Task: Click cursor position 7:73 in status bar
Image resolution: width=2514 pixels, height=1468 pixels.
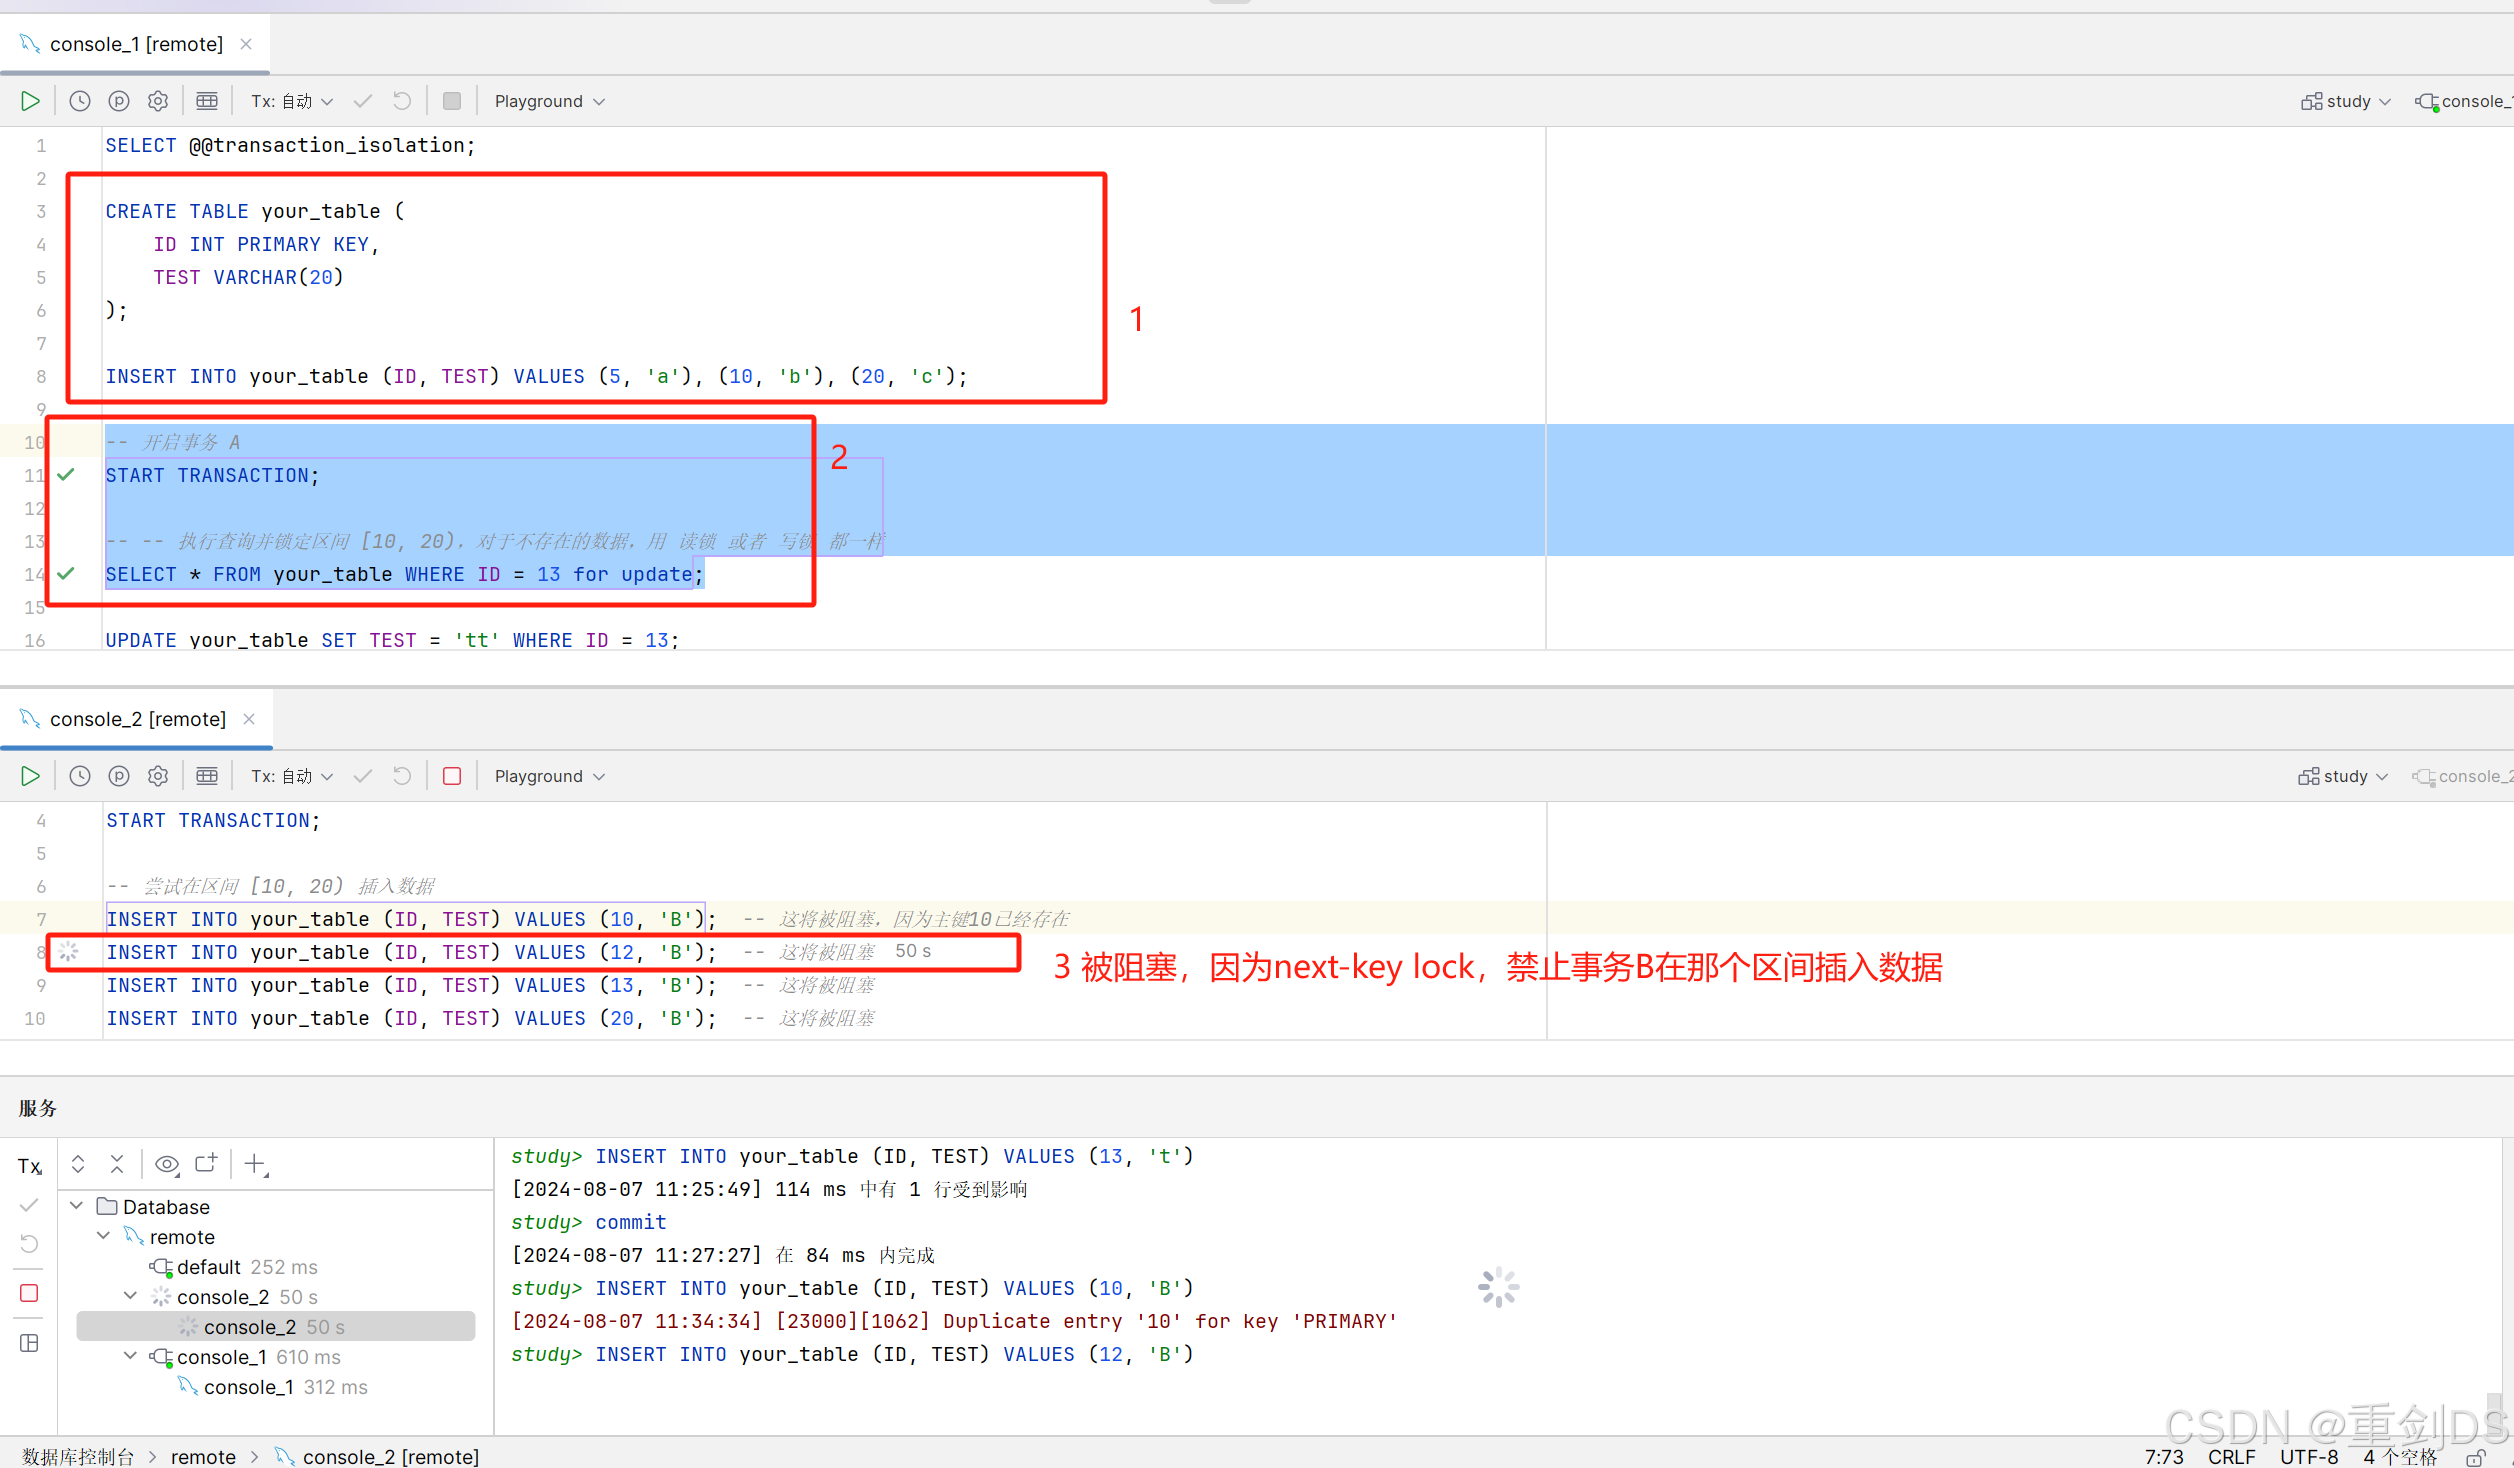Action: (x=2164, y=1456)
